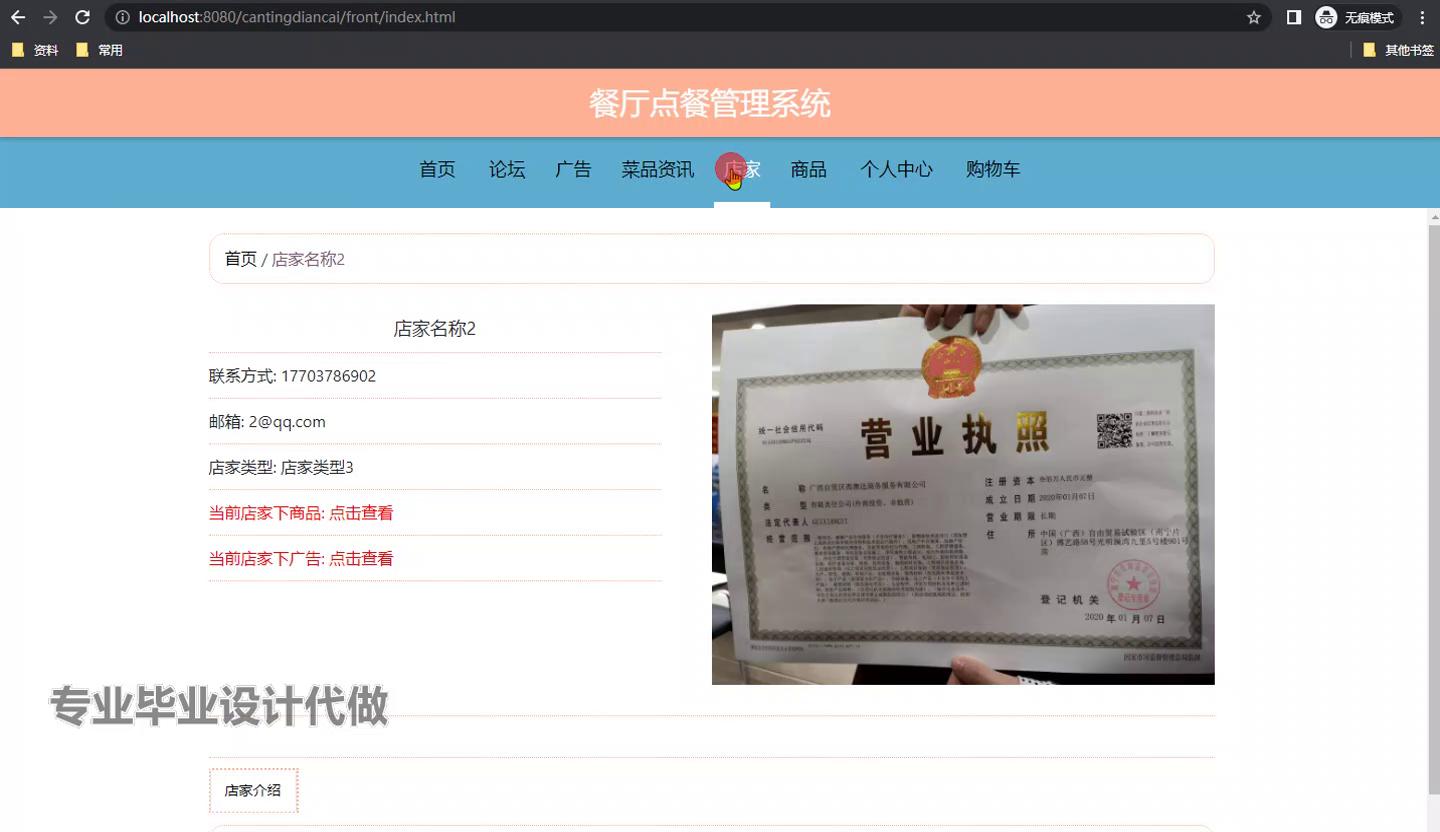This screenshot has height=832, width=1440.
Task: Open the 购物车 navigation item
Action: 993,169
